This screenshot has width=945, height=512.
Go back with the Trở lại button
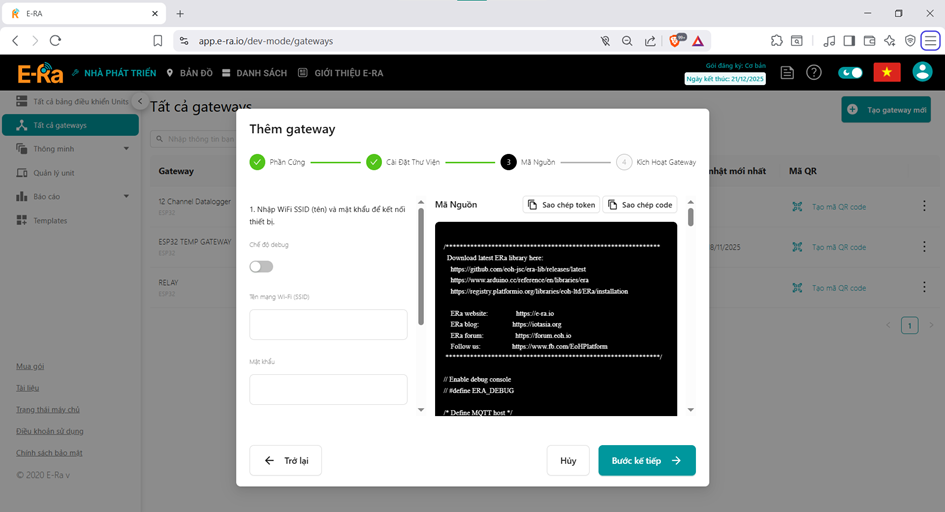pyautogui.click(x=285, y=460)
